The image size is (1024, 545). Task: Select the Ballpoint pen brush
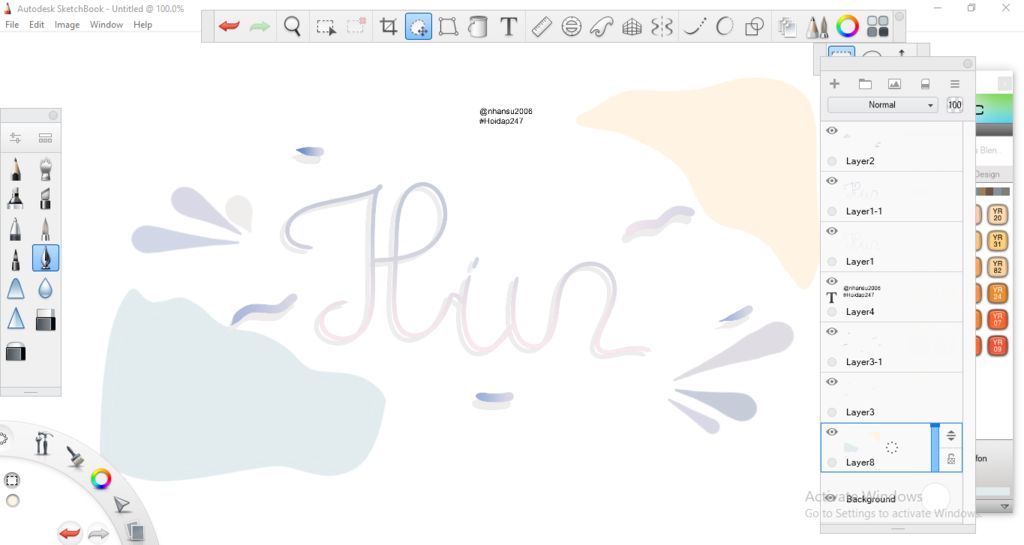16,228
